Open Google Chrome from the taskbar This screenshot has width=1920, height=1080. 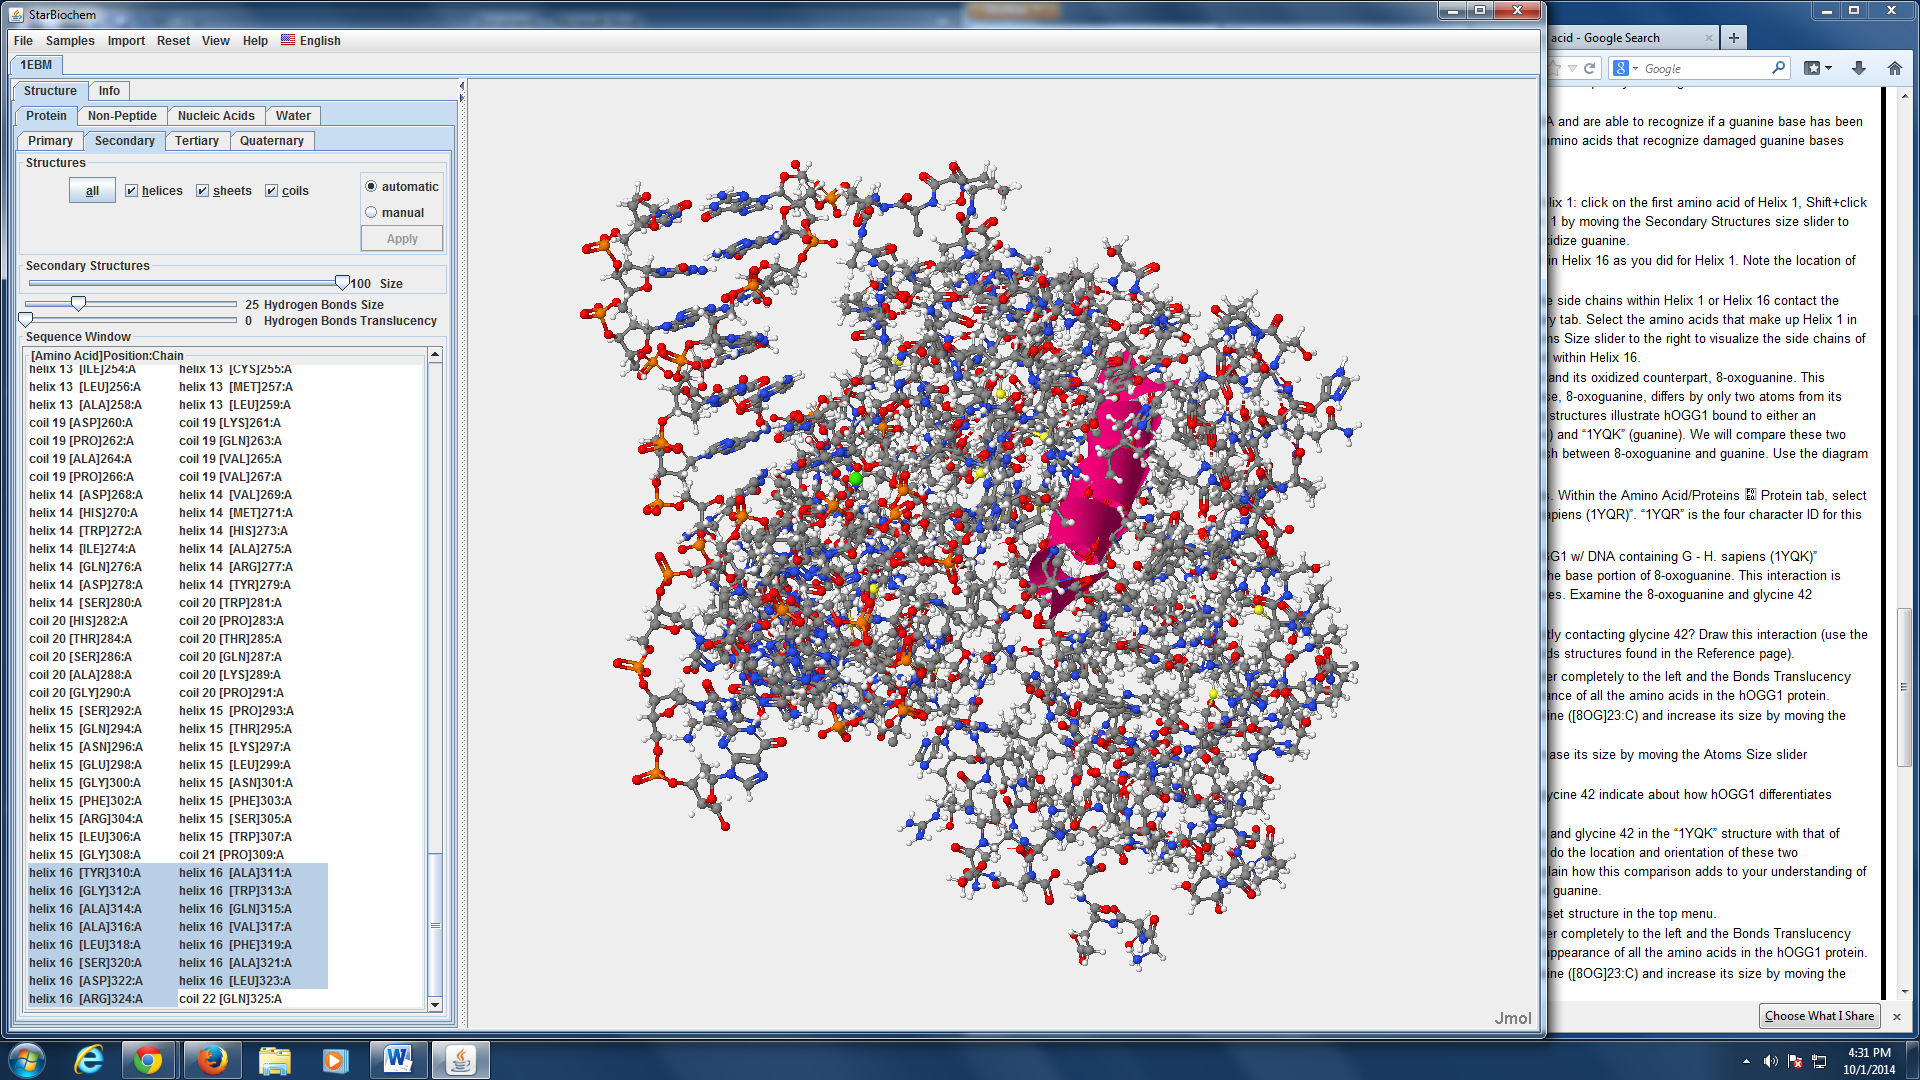point(148,1060)
